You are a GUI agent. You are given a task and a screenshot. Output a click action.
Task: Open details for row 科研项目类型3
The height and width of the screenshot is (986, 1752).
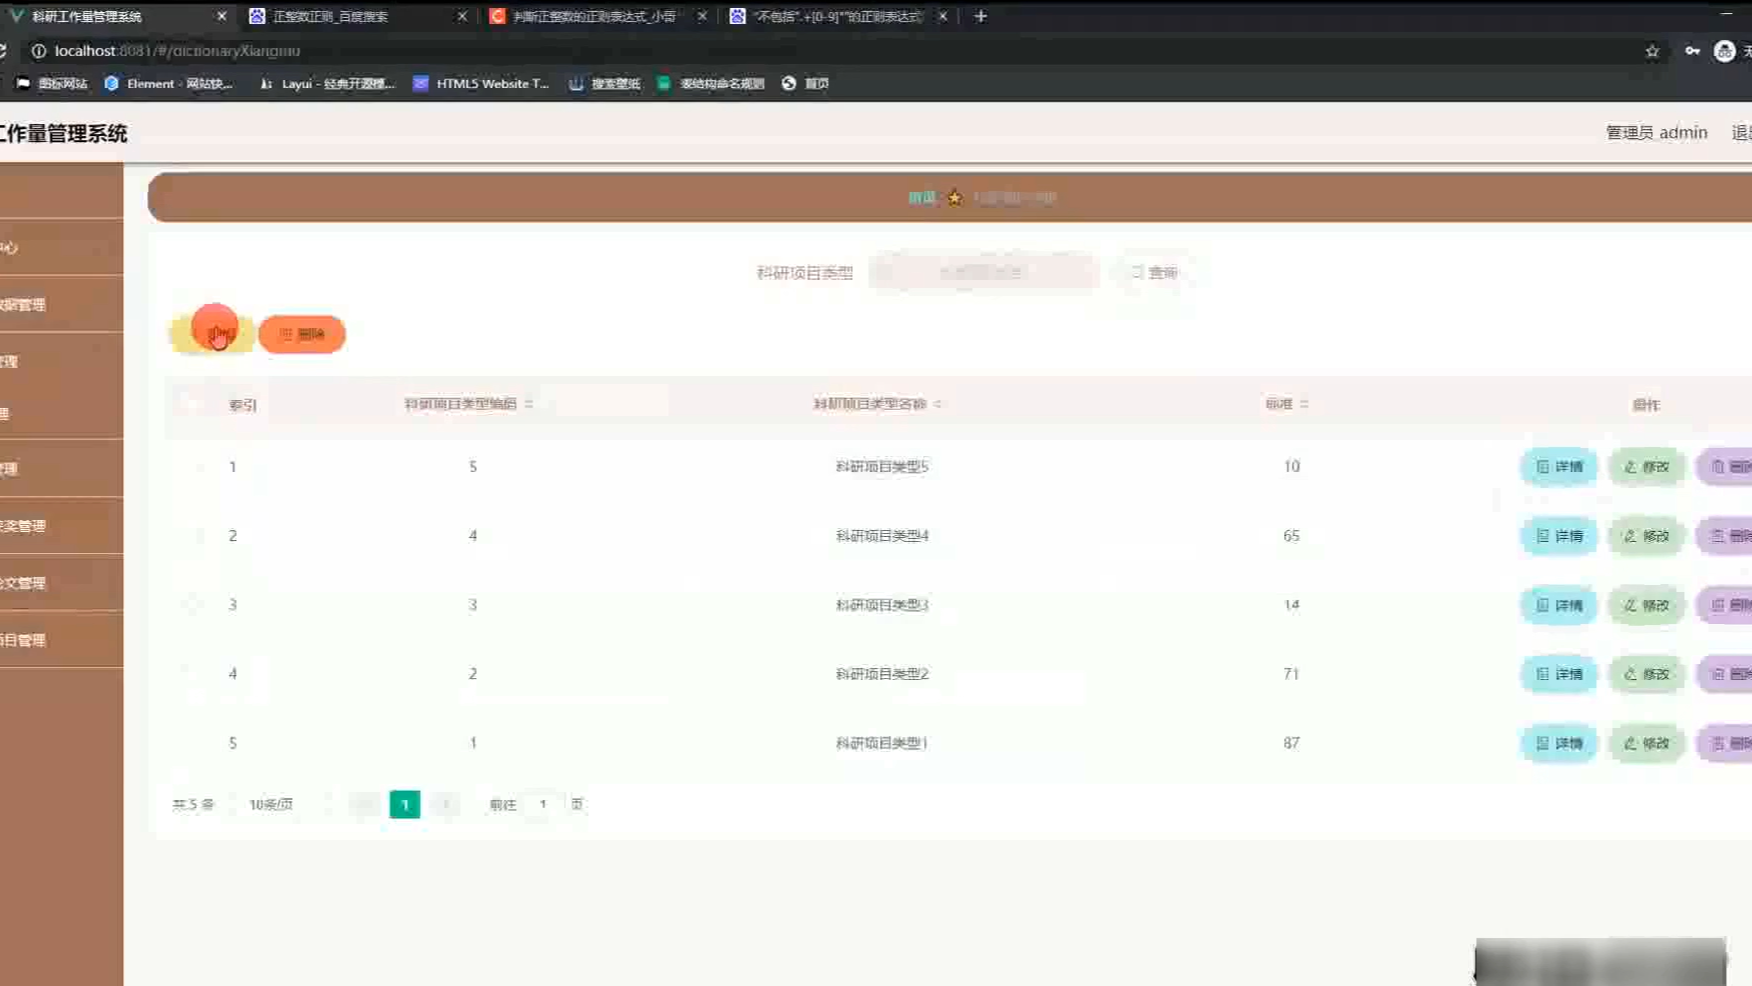[x=1559, y=605]
